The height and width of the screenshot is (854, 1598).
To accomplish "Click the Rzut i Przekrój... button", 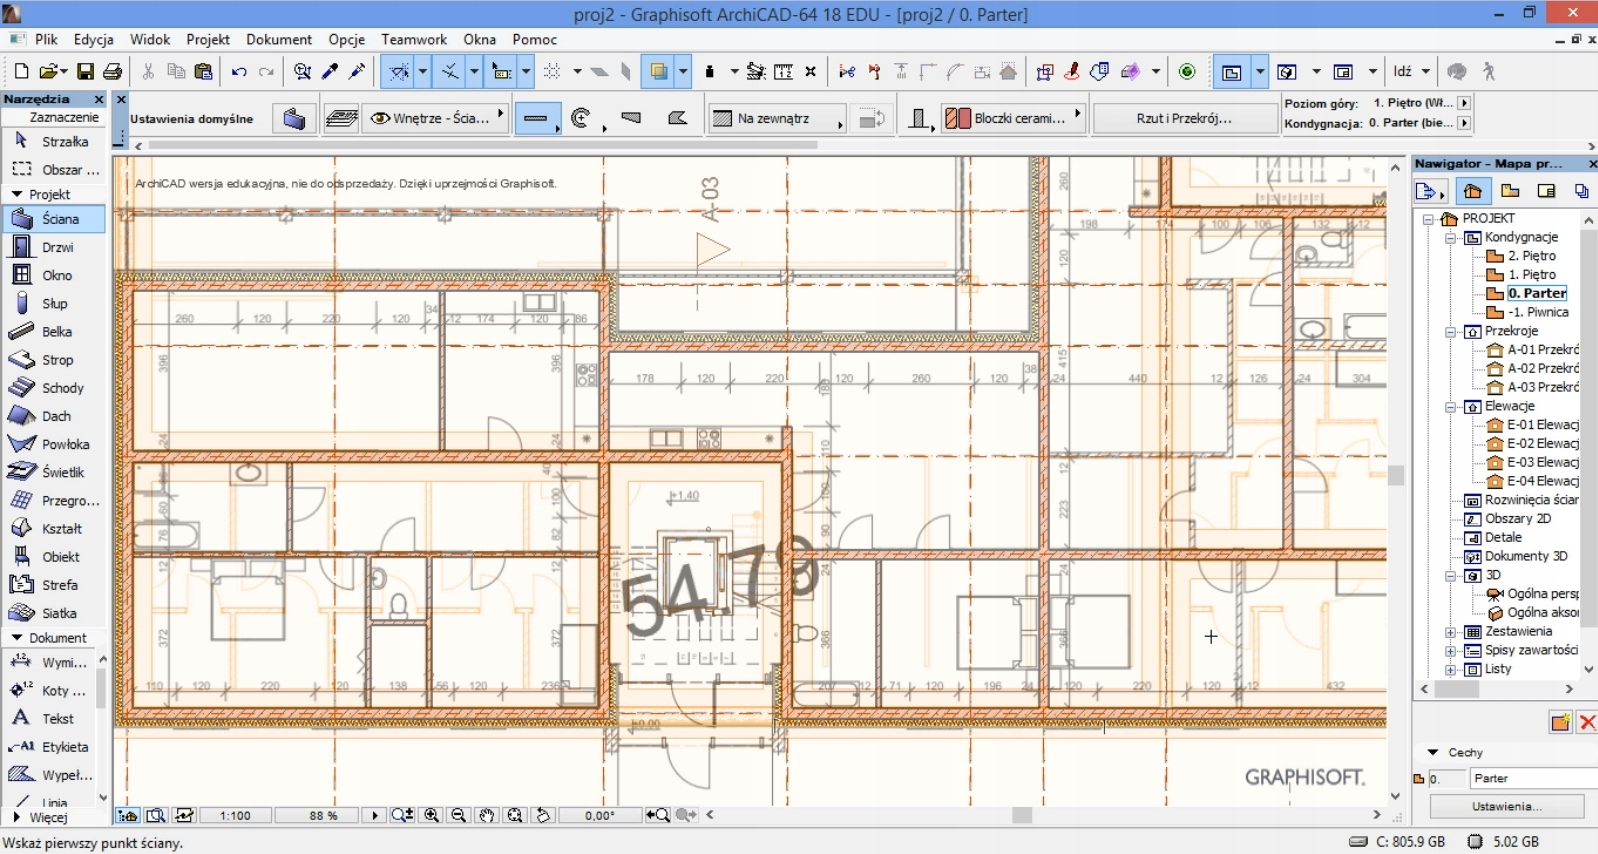I will click(1184, 118).
